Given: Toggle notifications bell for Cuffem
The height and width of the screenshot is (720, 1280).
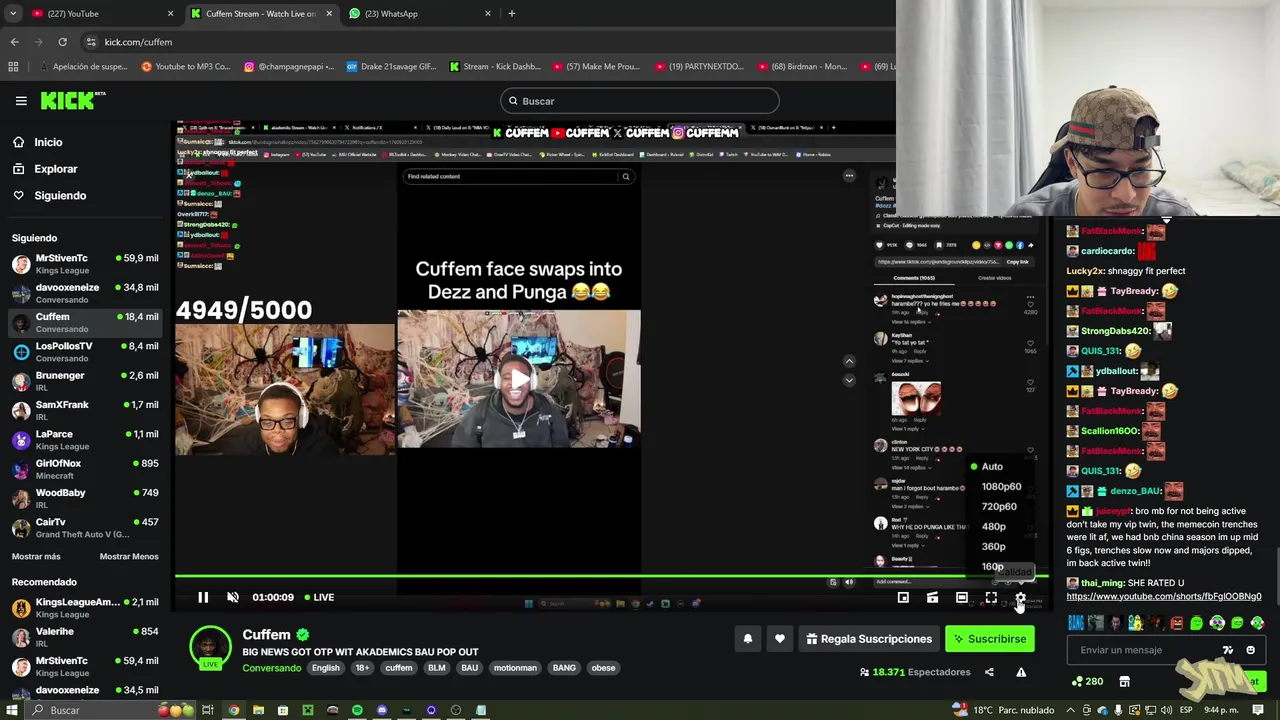Looking at the screenshot, I should click(748, 639).
